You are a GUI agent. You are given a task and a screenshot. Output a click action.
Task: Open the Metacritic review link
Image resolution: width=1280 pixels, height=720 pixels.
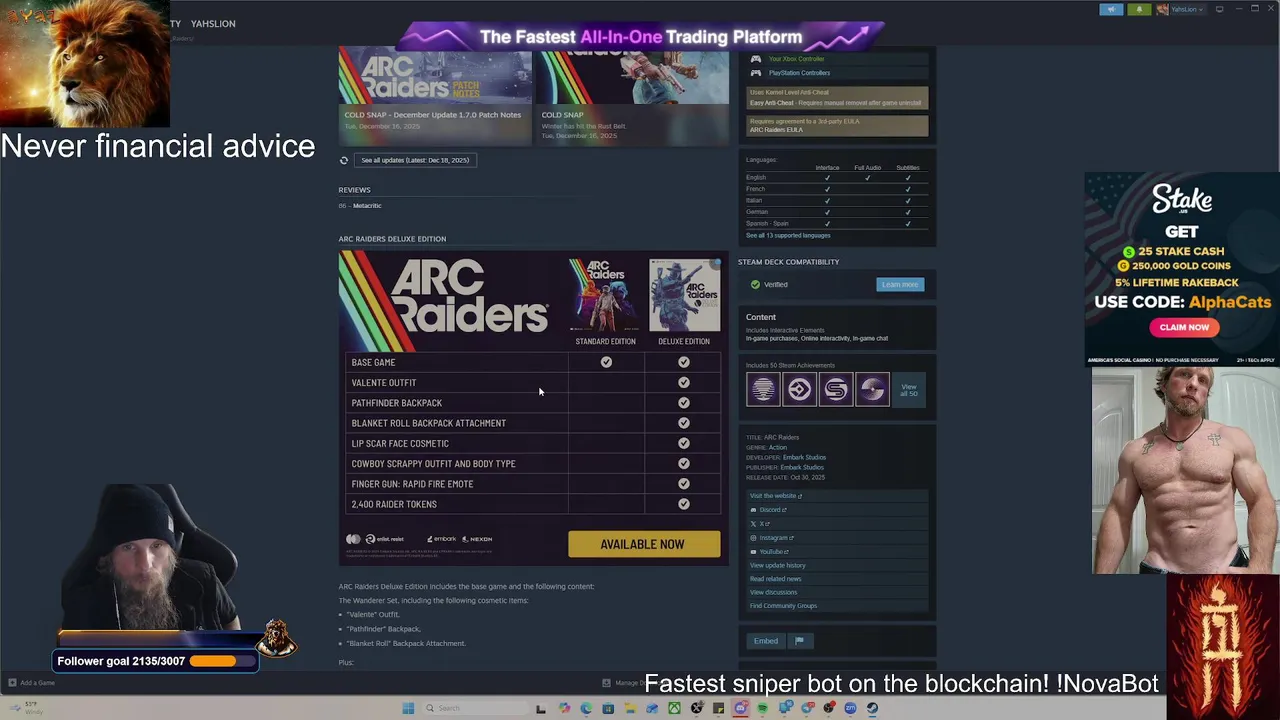(367, 206)
